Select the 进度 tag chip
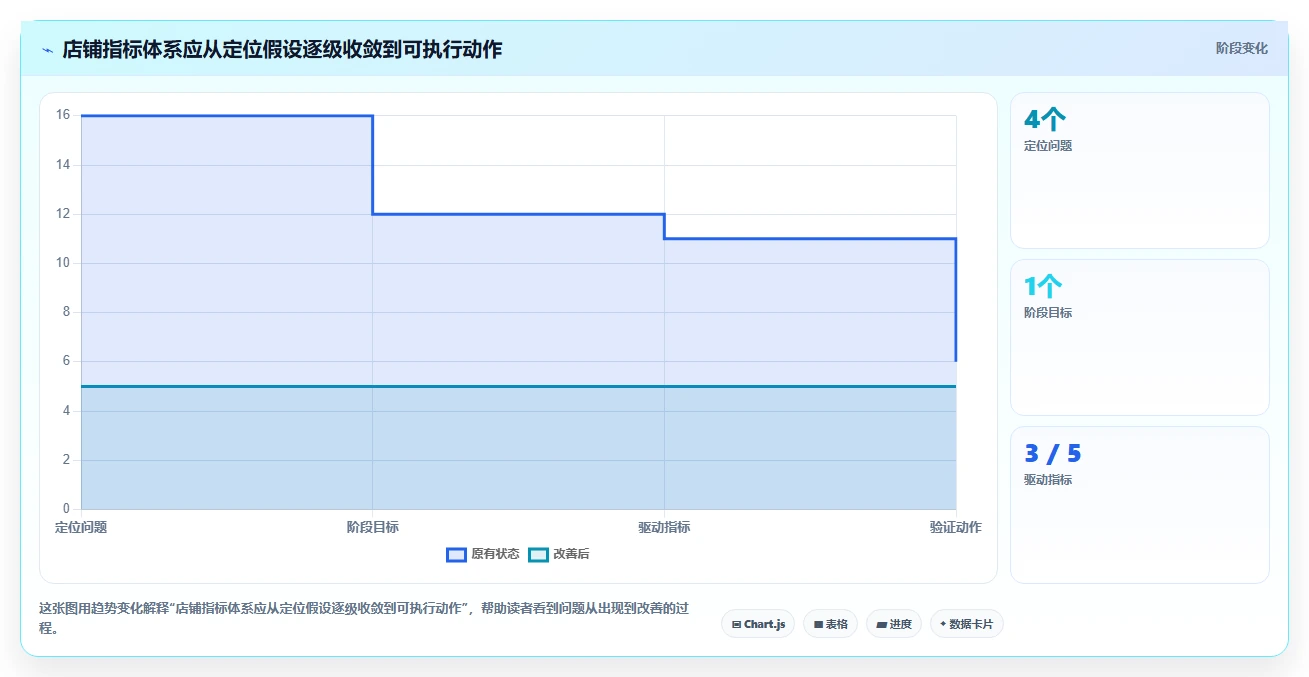The width and height of the screenshot is (1309, 677). 894,624
